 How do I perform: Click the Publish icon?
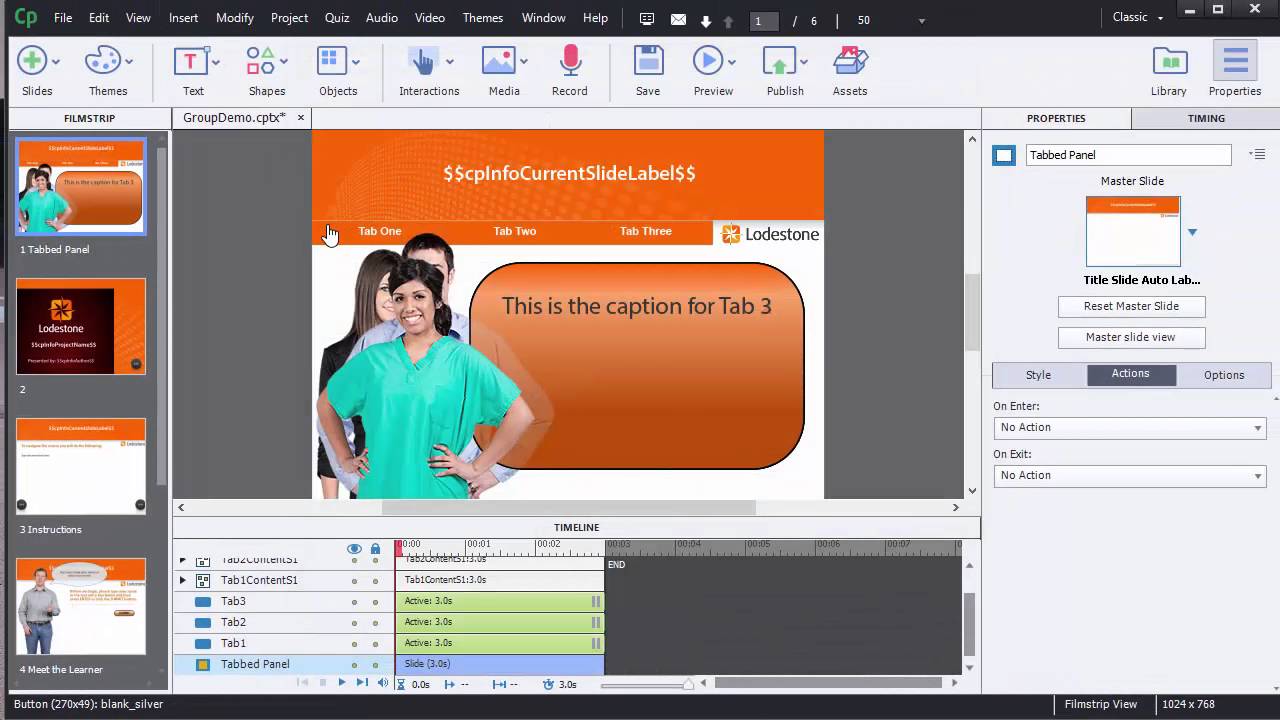779,61
